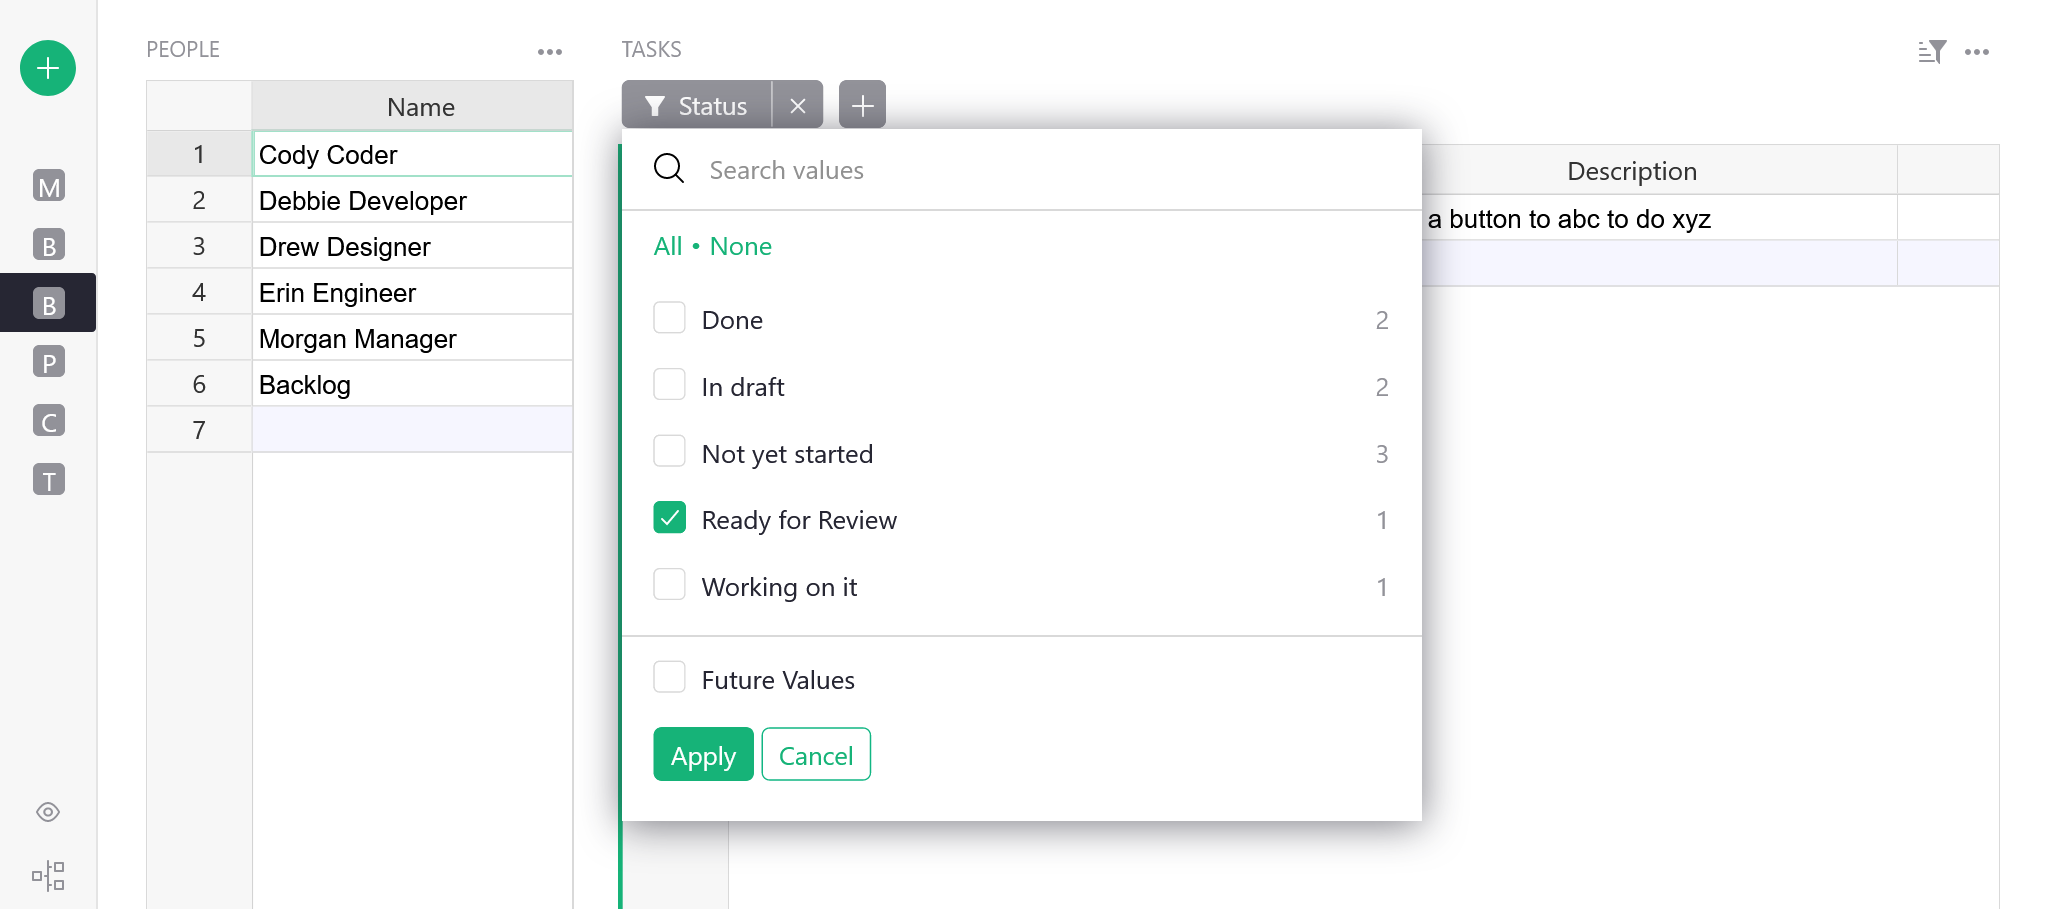
Task: Open the page marked M in sidebar
Action: point(48,186)
